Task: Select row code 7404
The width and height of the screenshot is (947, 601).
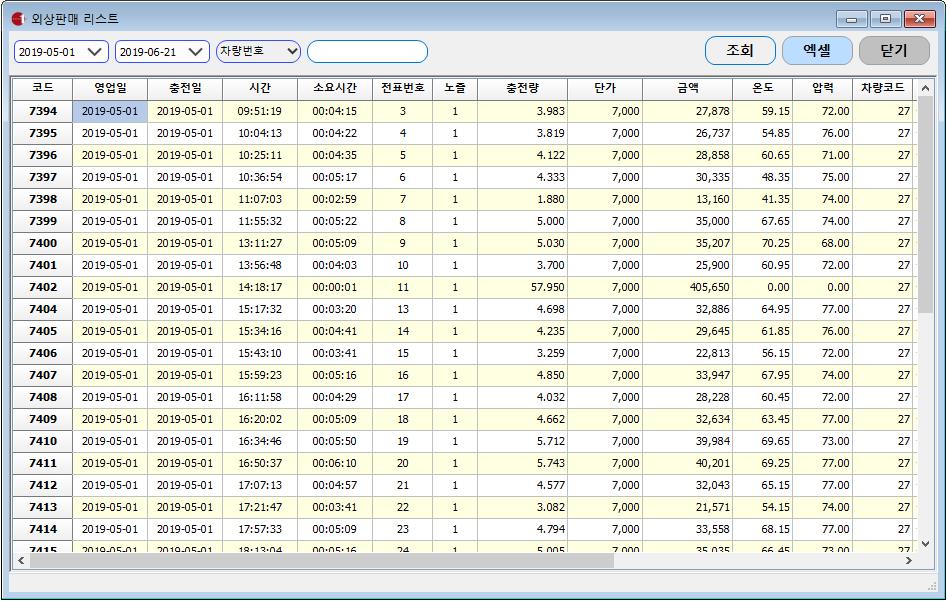Action: coord(43,309)
